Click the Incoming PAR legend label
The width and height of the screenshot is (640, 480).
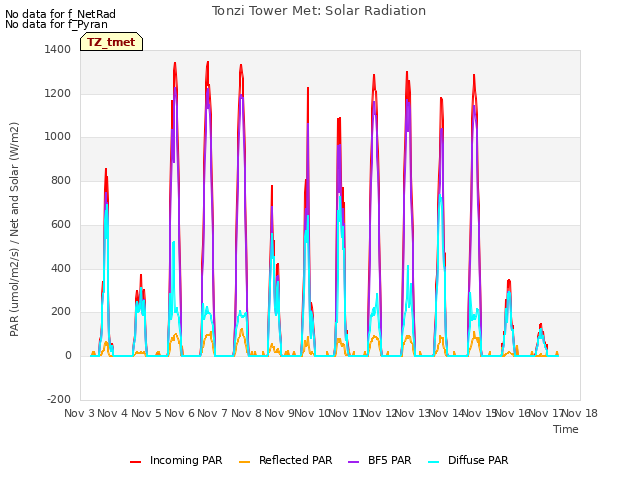pos(186,460)
